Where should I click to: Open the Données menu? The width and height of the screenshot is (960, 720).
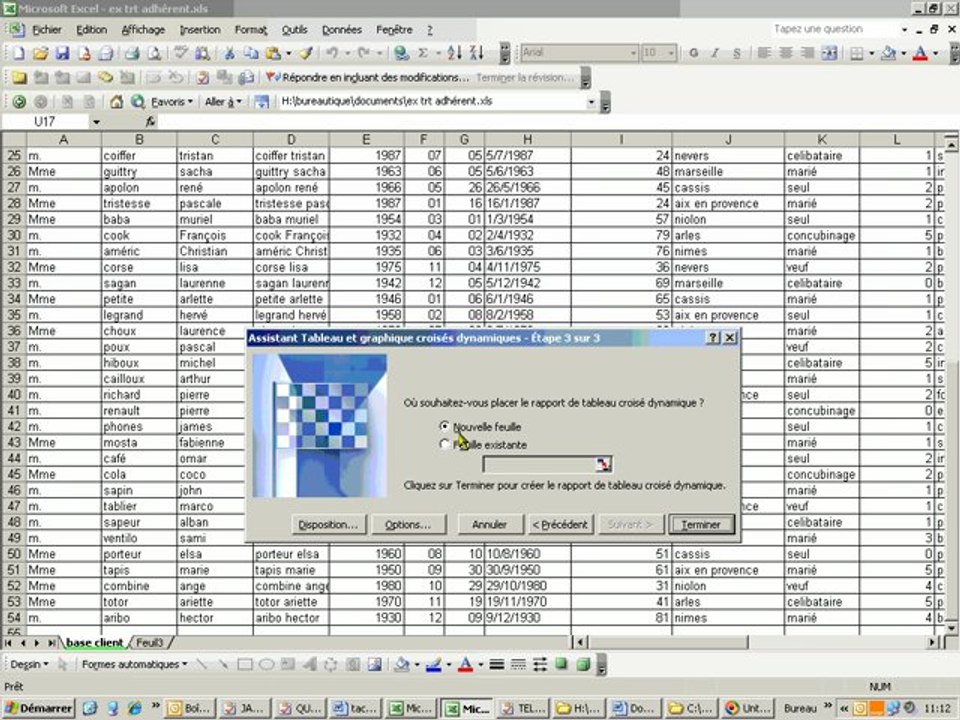click(342, 29)
